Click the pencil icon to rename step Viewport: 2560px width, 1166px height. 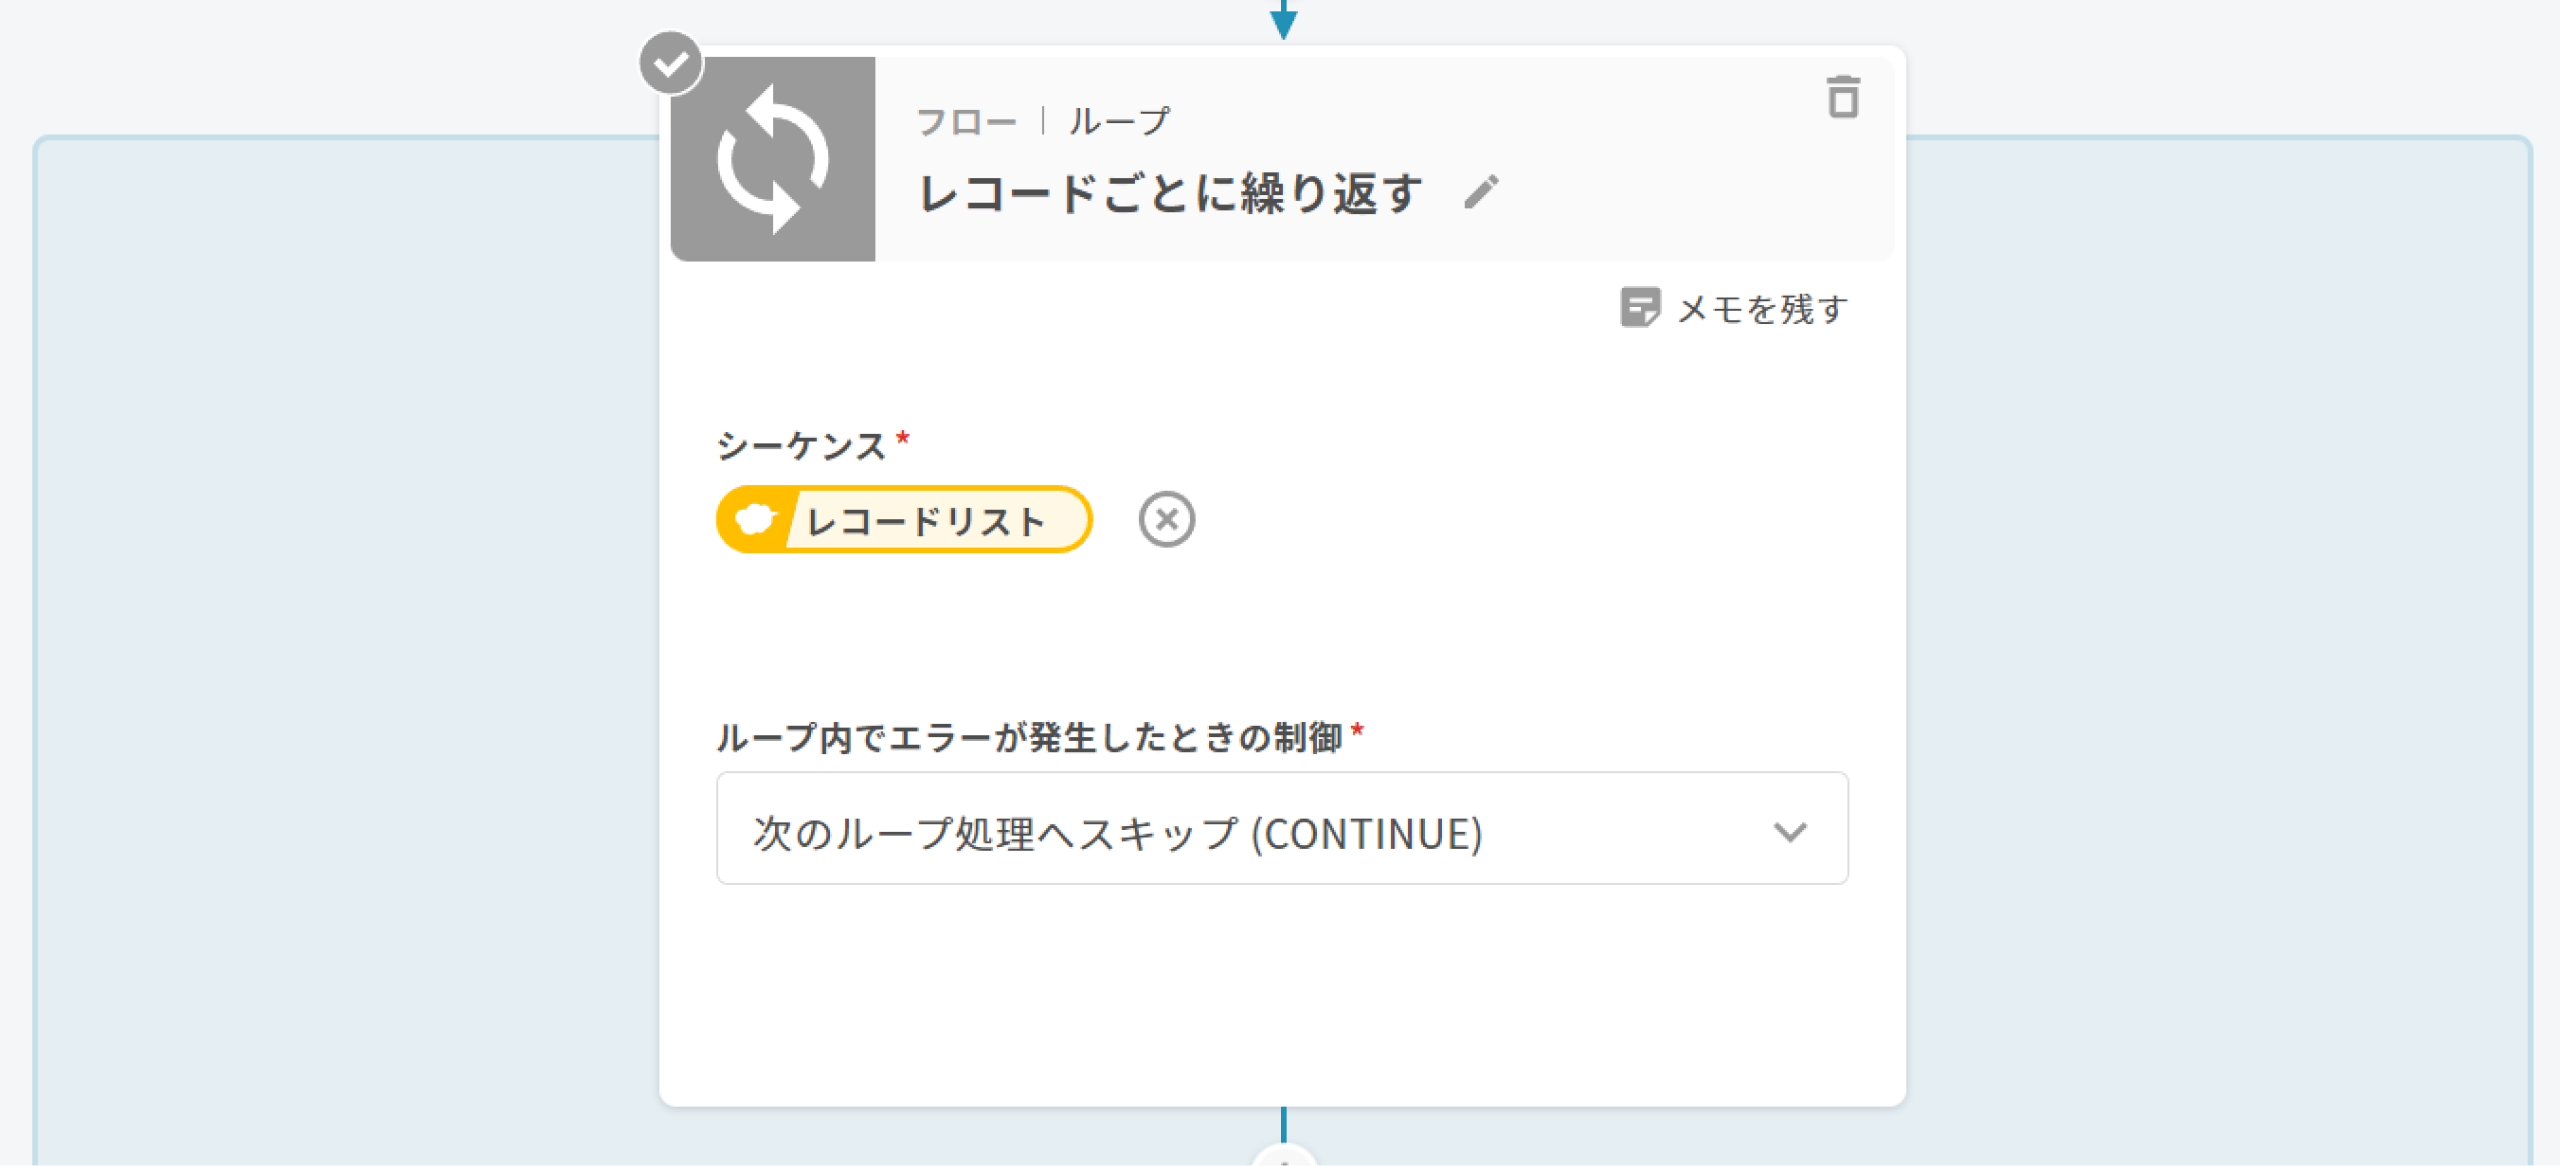point(1481,192)
